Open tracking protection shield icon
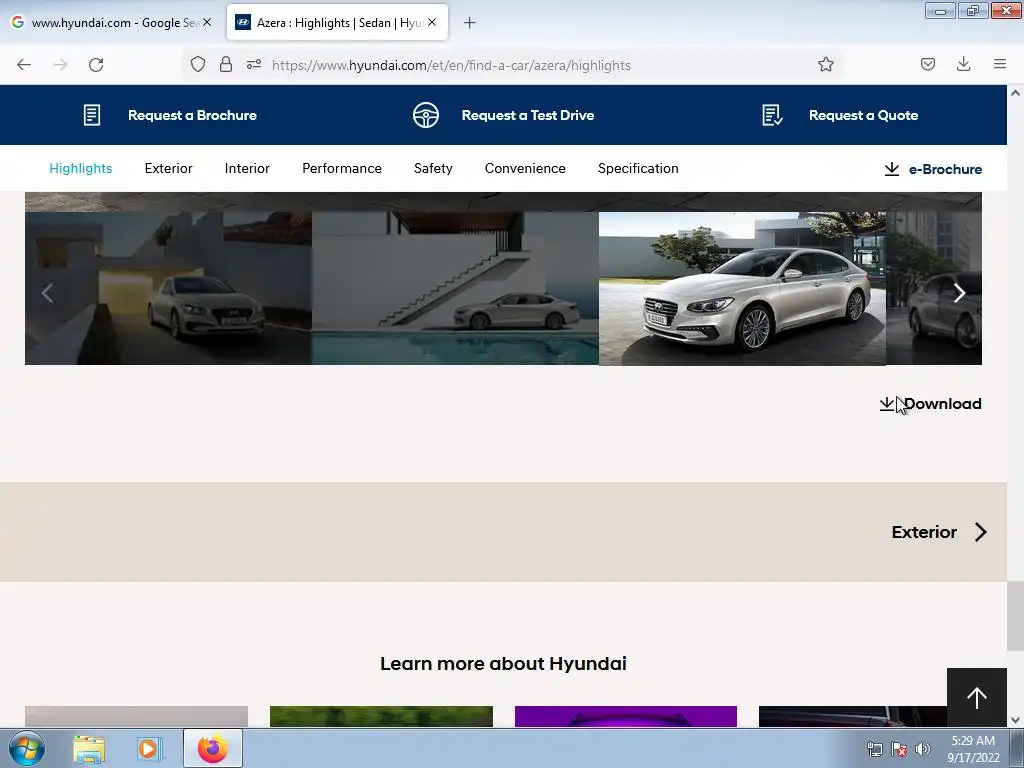The width and height of the screenshot is (1024, 768). point(198,65)
